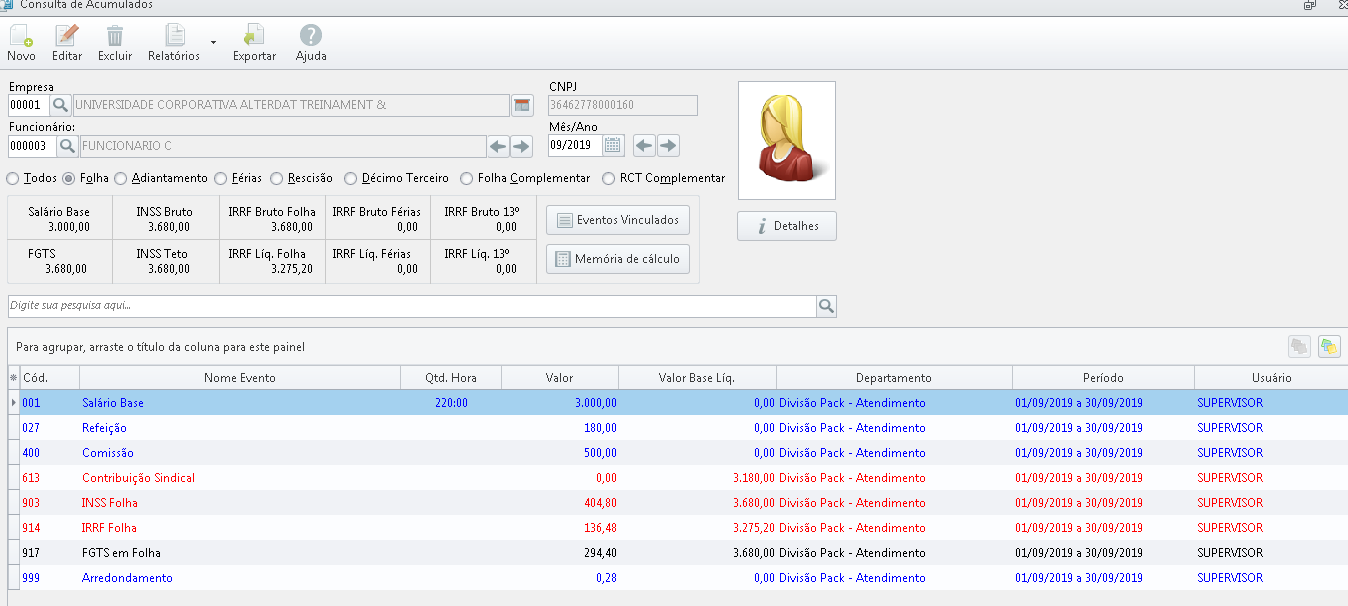Click the employee photo thumbnail
The width and height of the screenshot is (1348, 606).
click(787, 141)
